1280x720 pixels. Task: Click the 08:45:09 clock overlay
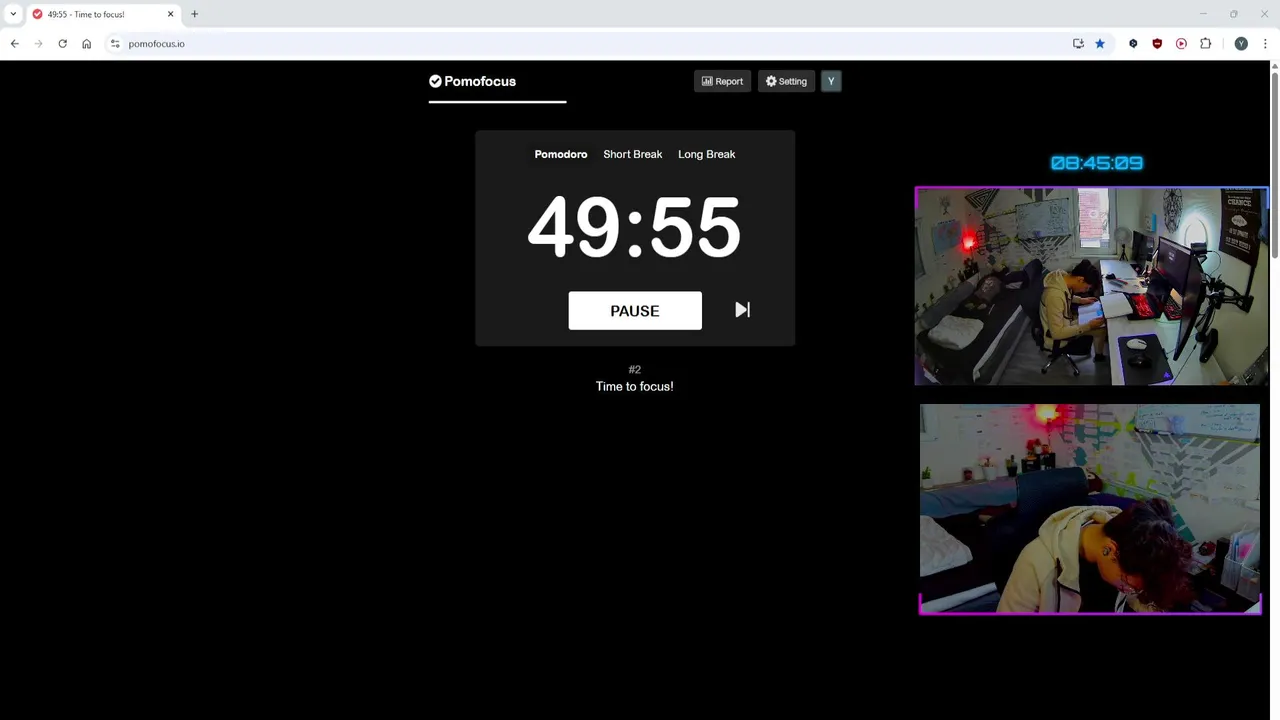tap(1097, 163)
